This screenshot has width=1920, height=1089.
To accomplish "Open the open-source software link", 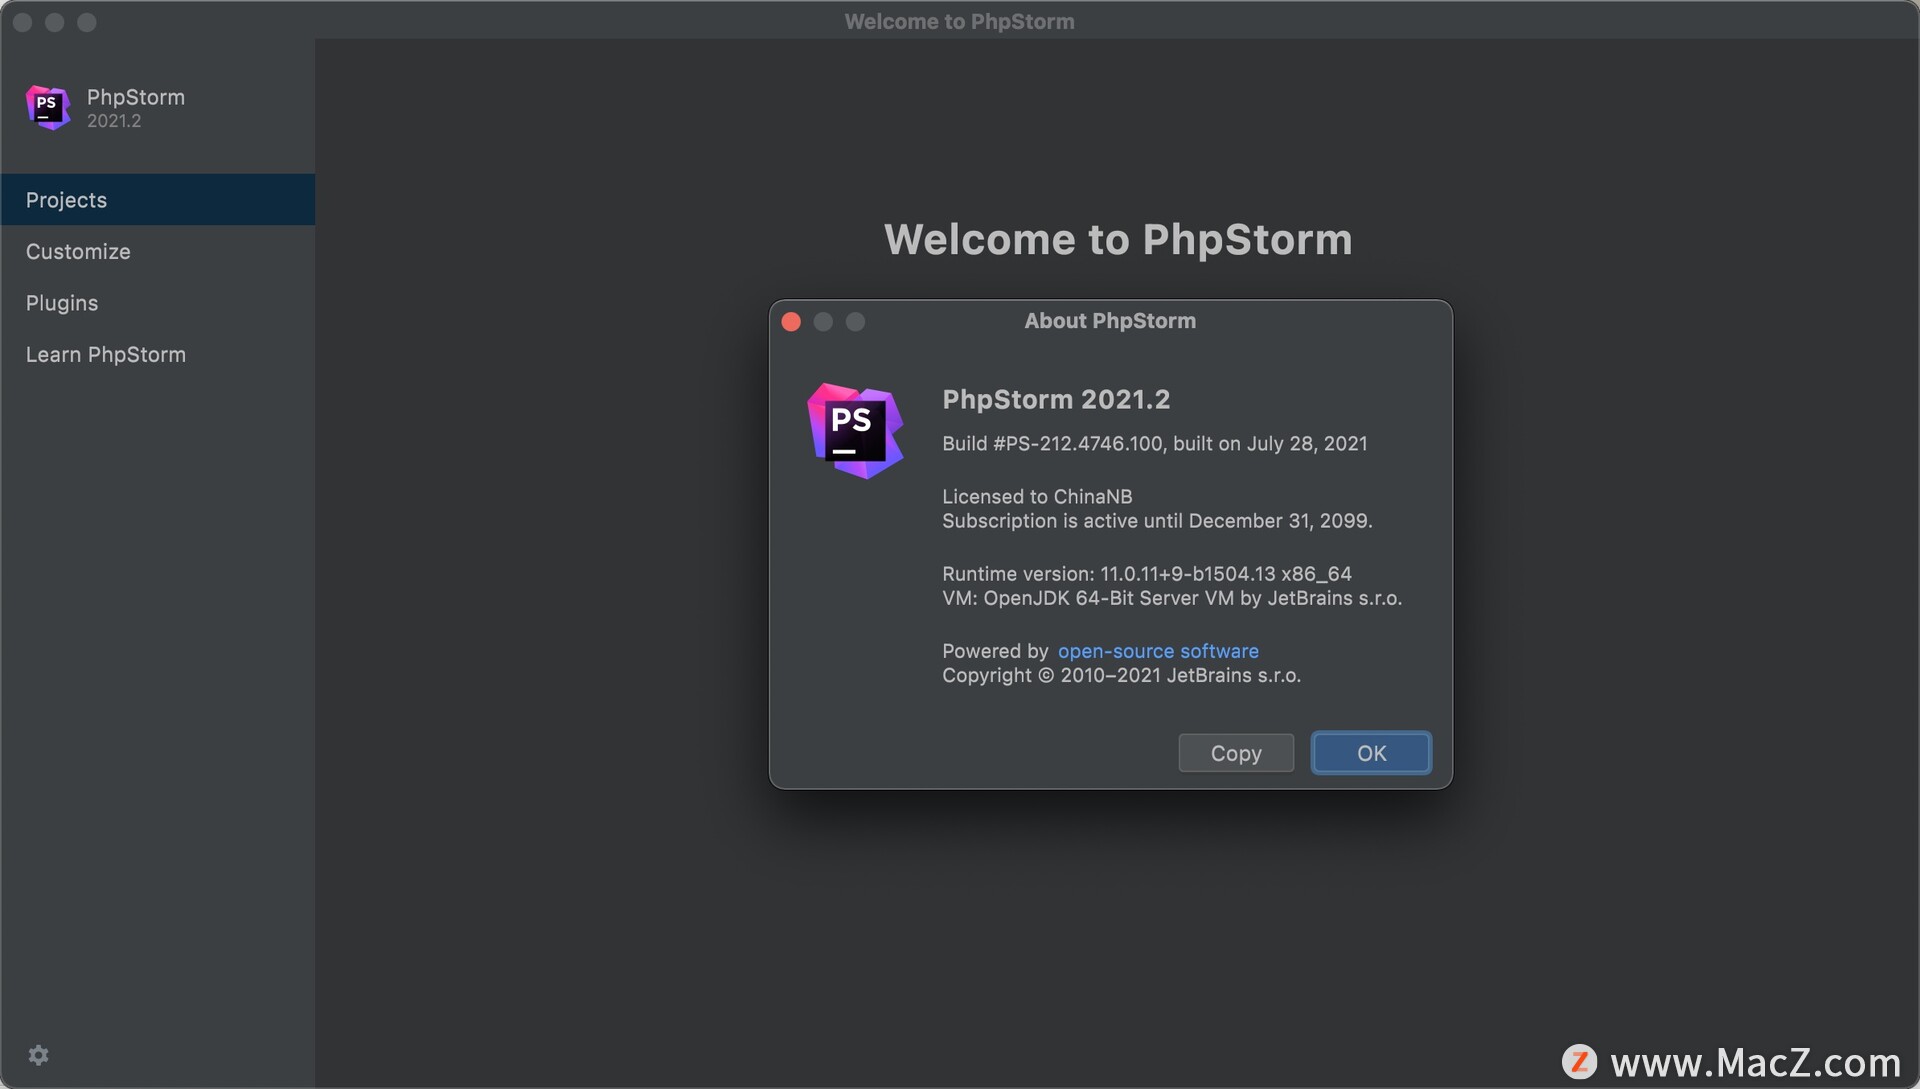I will [x=1158, y=651].
